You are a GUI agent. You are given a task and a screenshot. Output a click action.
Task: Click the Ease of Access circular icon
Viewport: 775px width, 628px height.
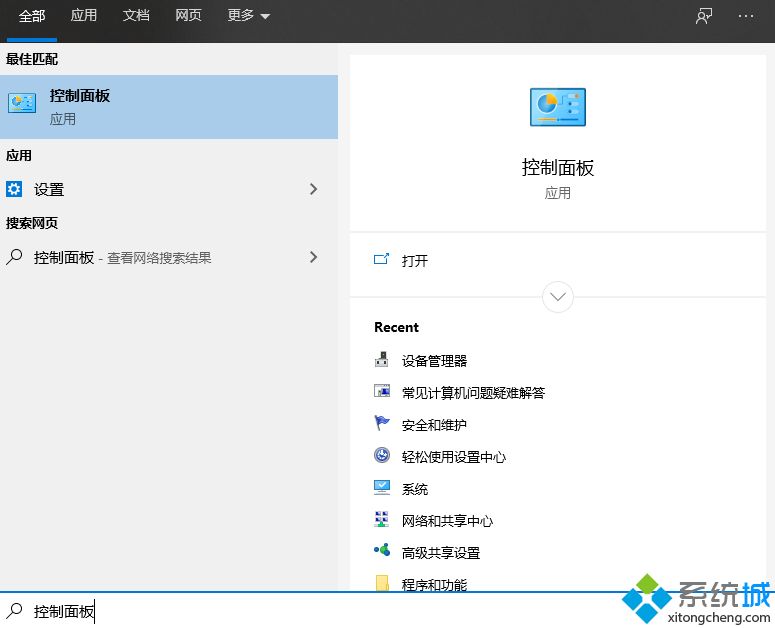pyautogui.click(x=382, y=455)
